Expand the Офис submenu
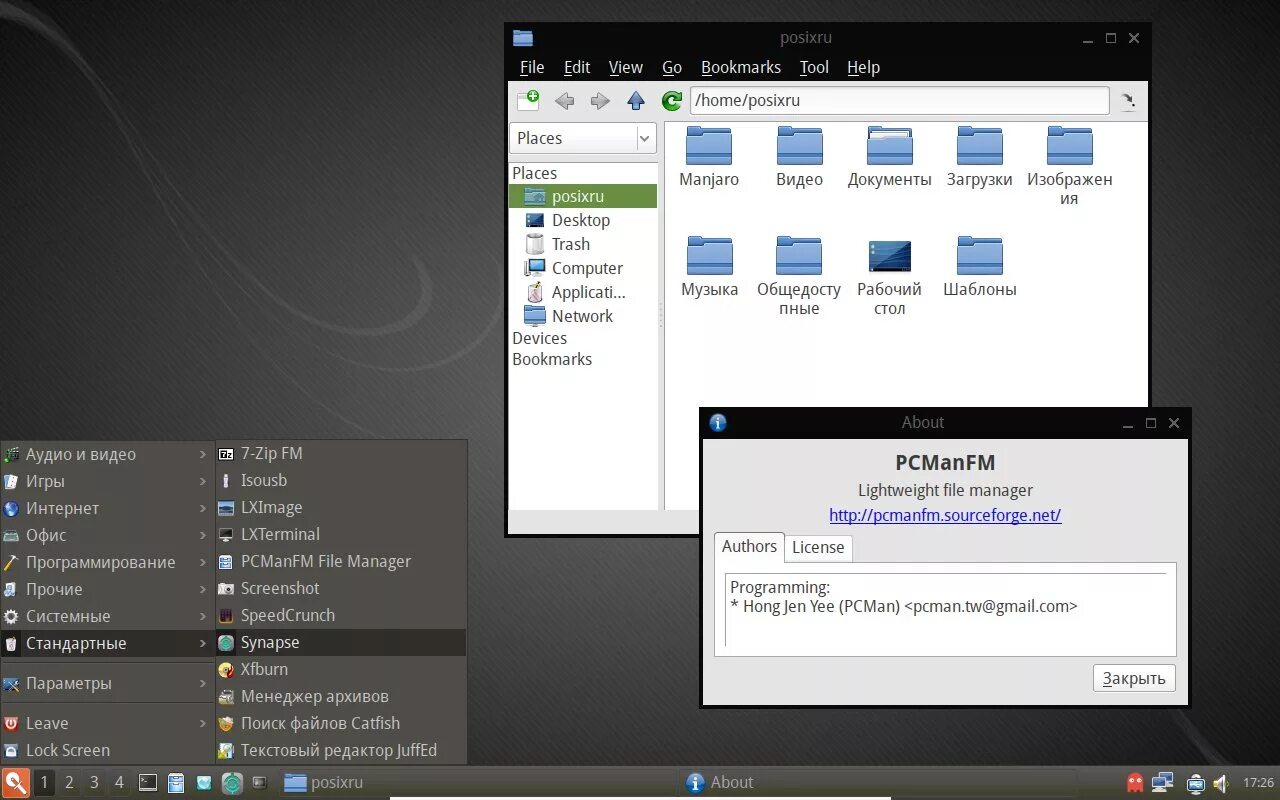 [x=109, y=535]
